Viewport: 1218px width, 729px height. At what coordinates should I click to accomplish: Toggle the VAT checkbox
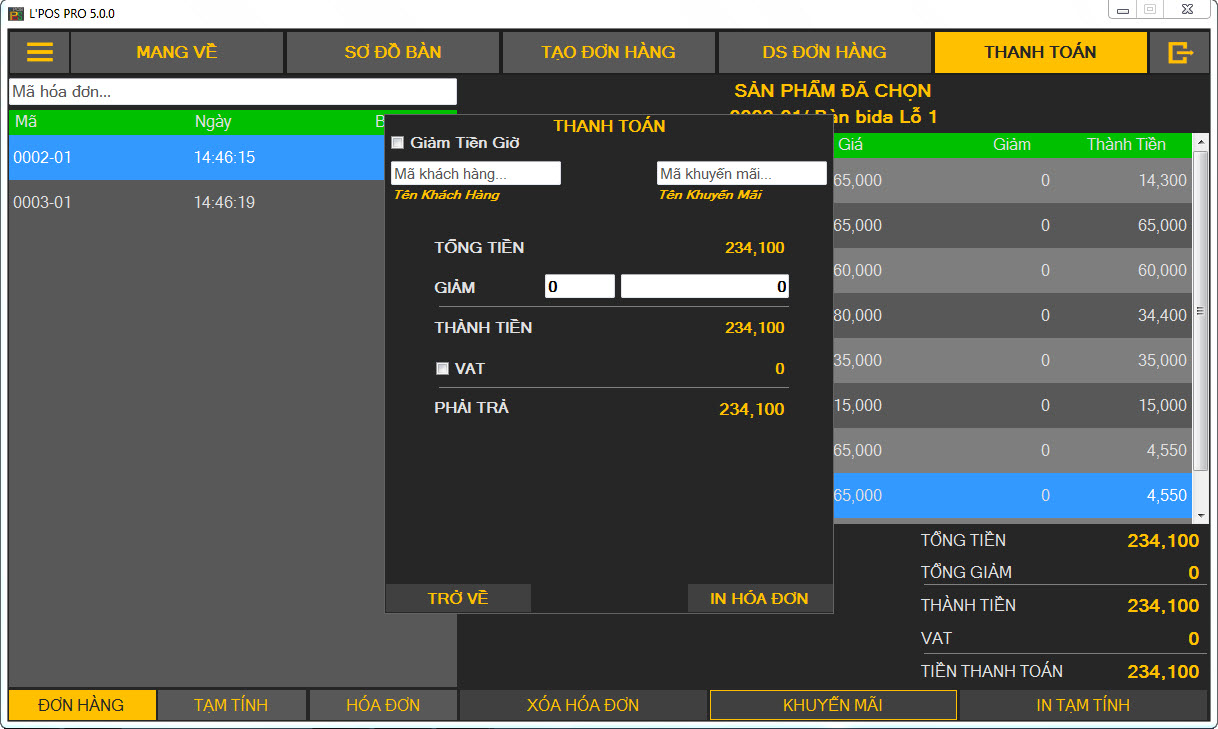pos(442,369)
